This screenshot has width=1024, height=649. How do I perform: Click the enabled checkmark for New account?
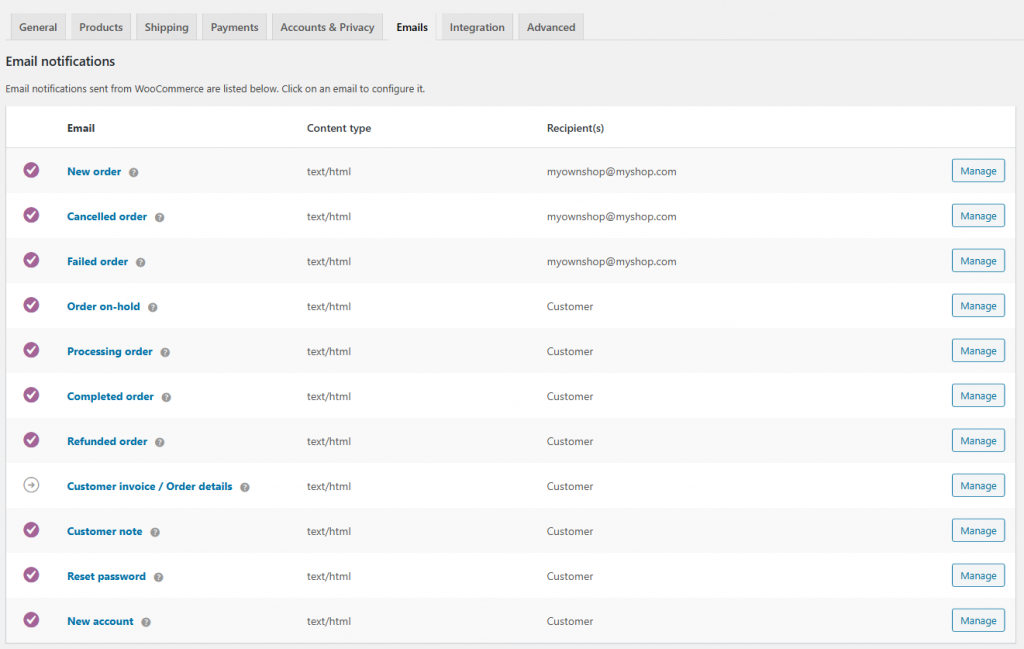click(x=31, y=620)
